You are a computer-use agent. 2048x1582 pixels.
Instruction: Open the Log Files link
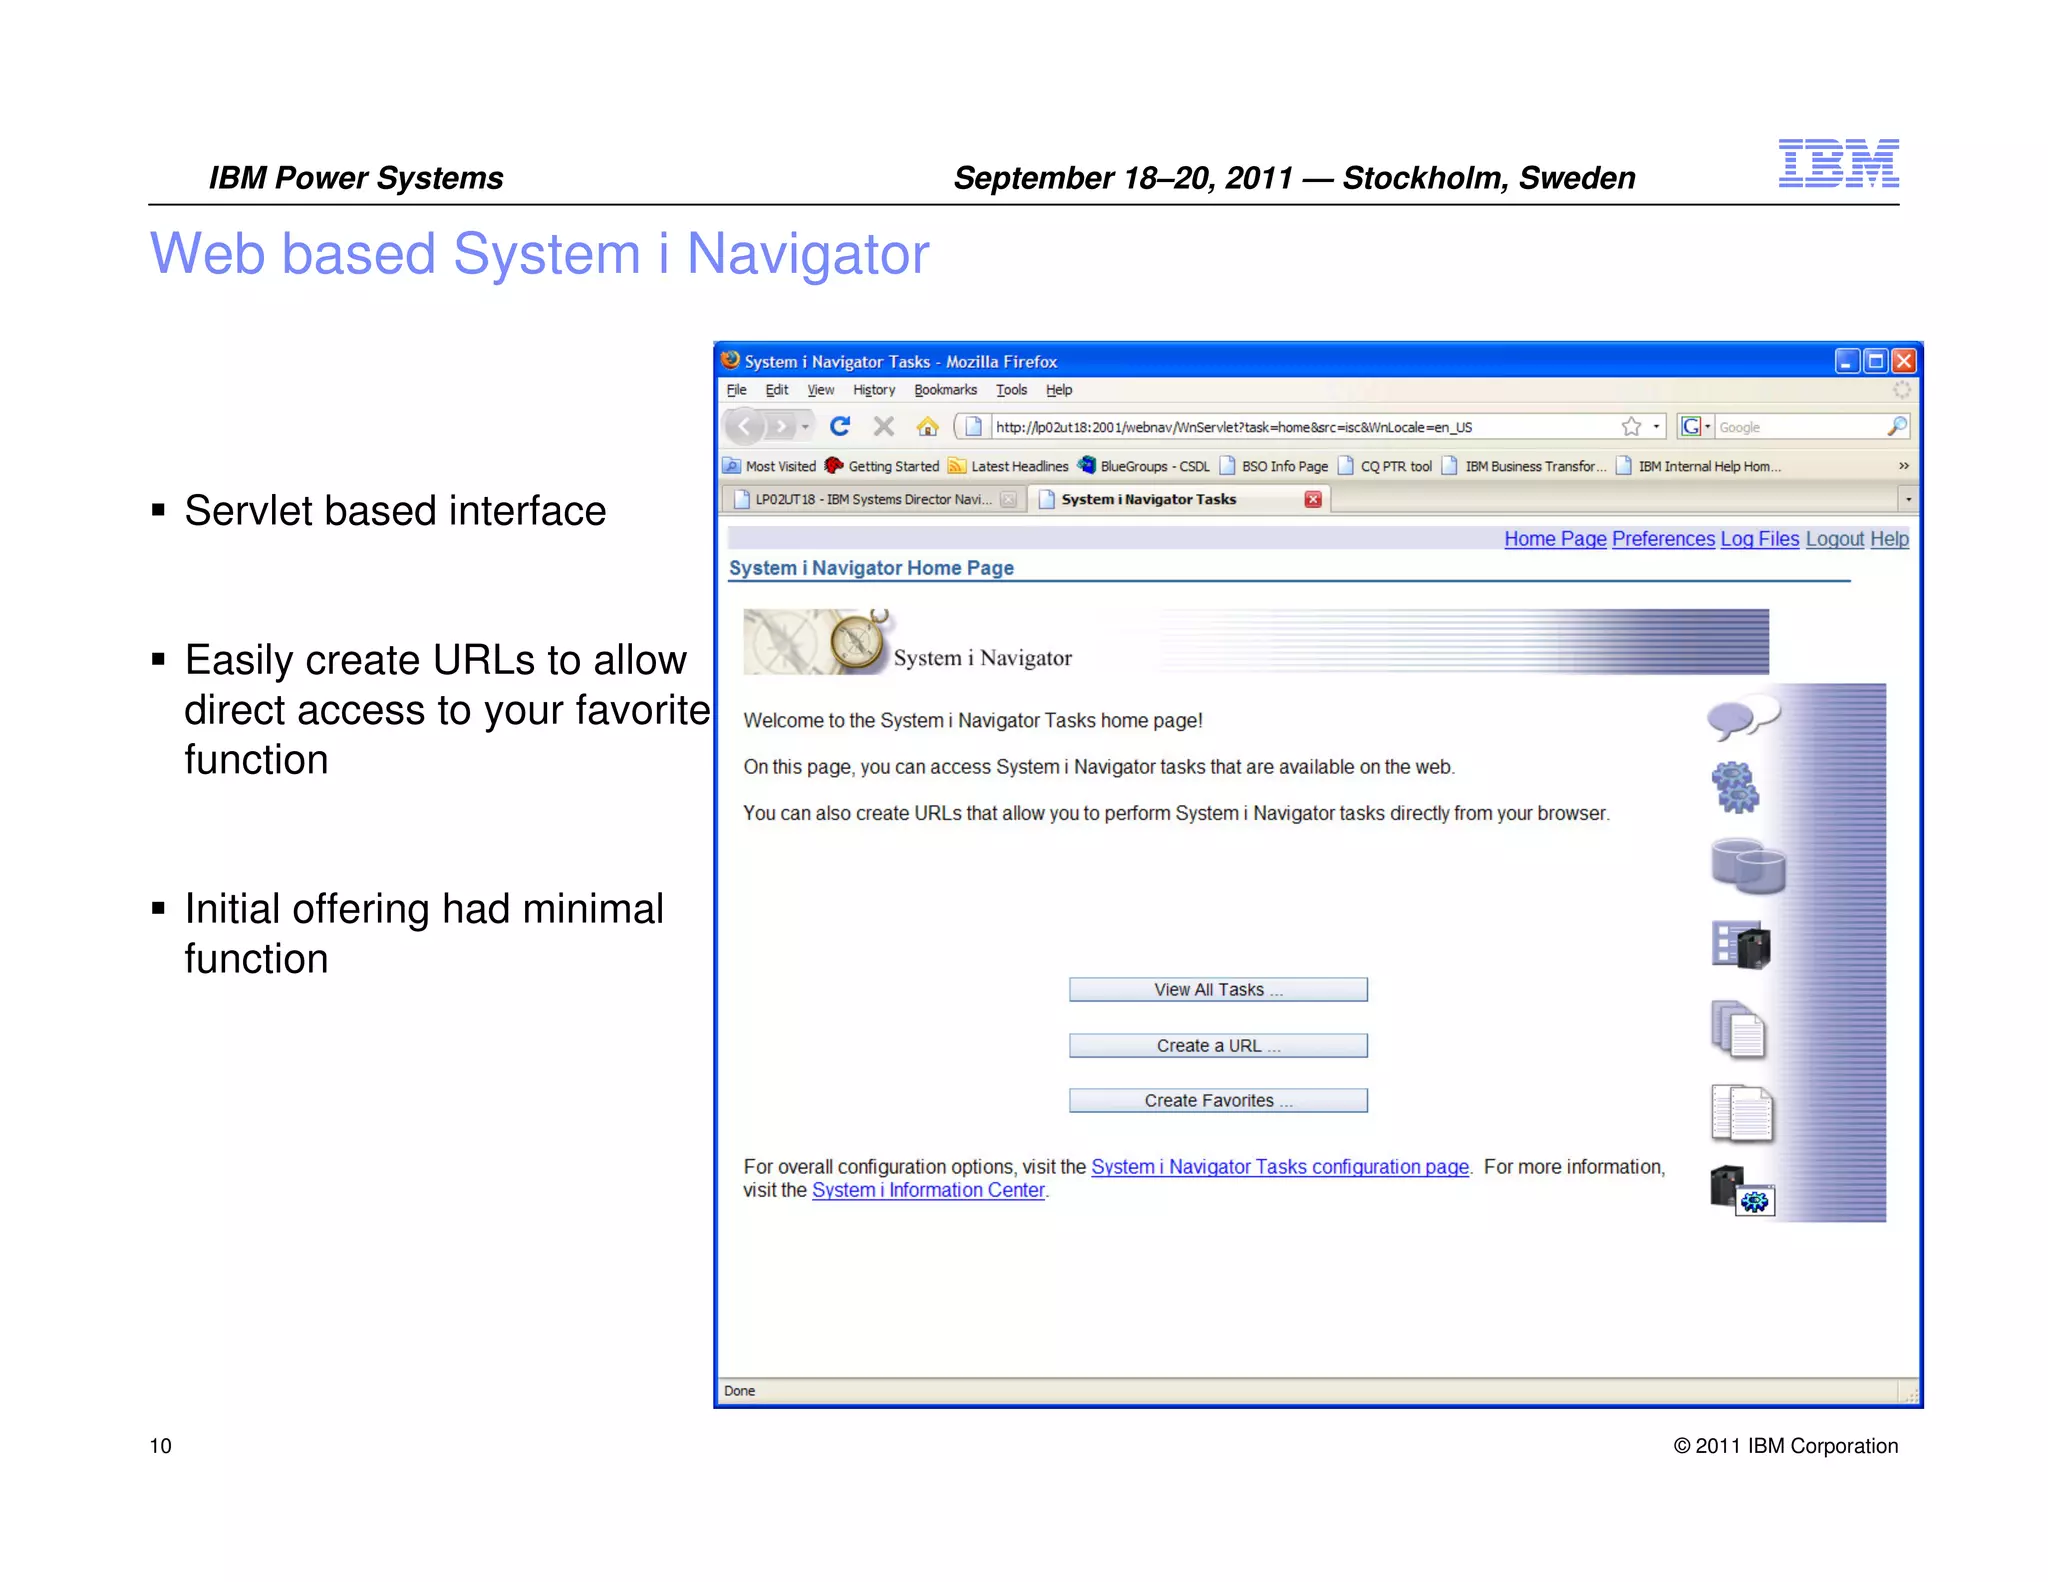(x=1759, y=539)
